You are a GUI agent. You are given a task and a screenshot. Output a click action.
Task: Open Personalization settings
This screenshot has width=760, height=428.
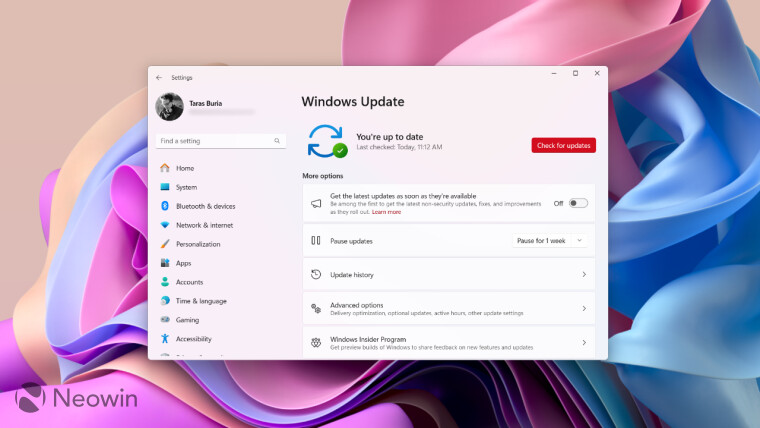tap(198, 244)
